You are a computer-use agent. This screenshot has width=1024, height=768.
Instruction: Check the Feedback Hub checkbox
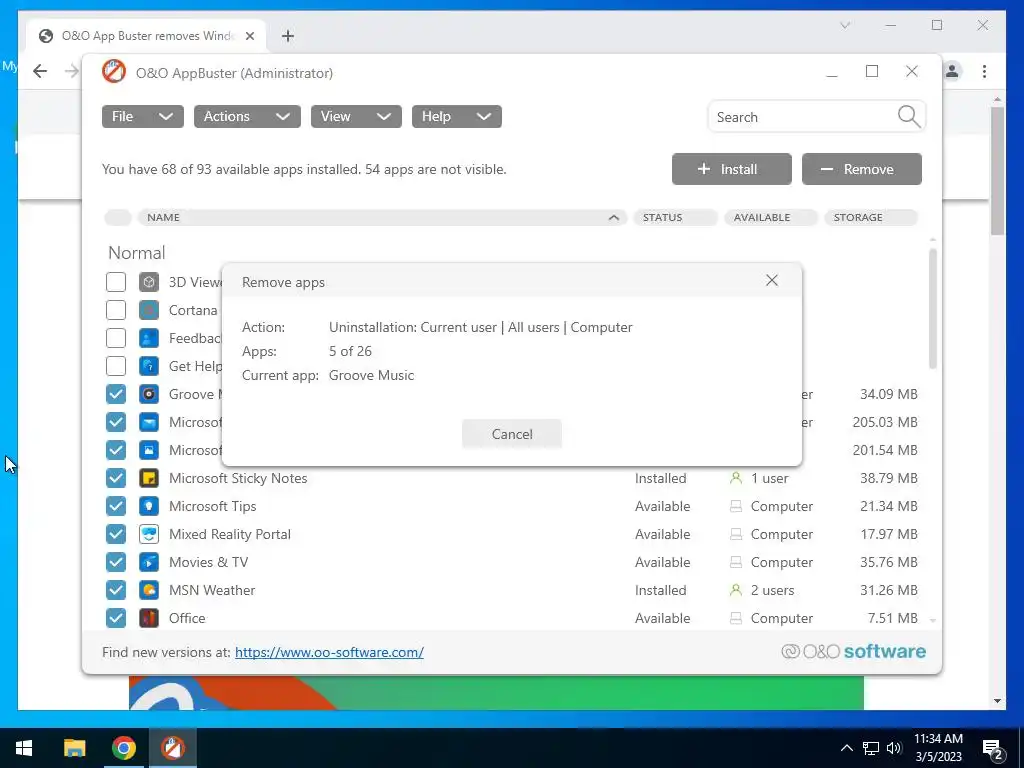pyautogui.click(x=116, y=338)
